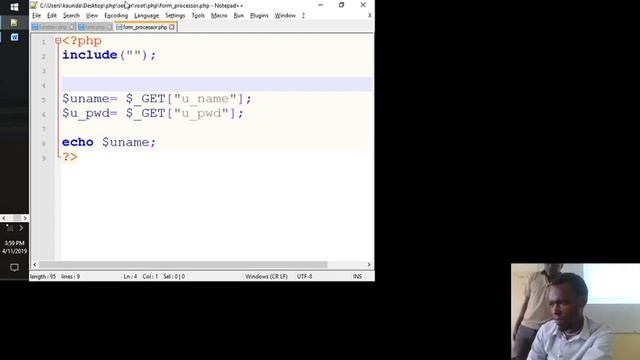Open the Settings menu

pos(175,16)
